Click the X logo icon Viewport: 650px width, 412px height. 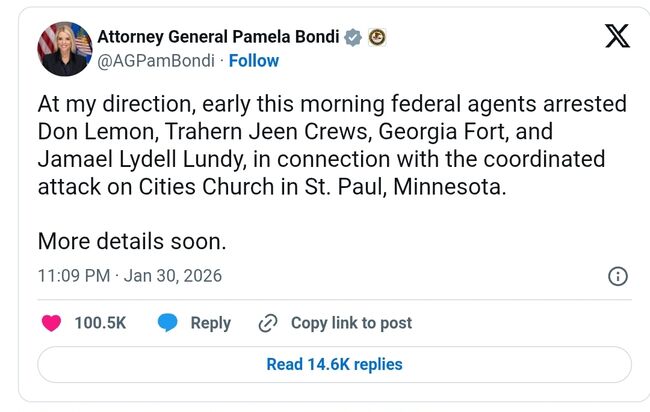pos(618,37)
